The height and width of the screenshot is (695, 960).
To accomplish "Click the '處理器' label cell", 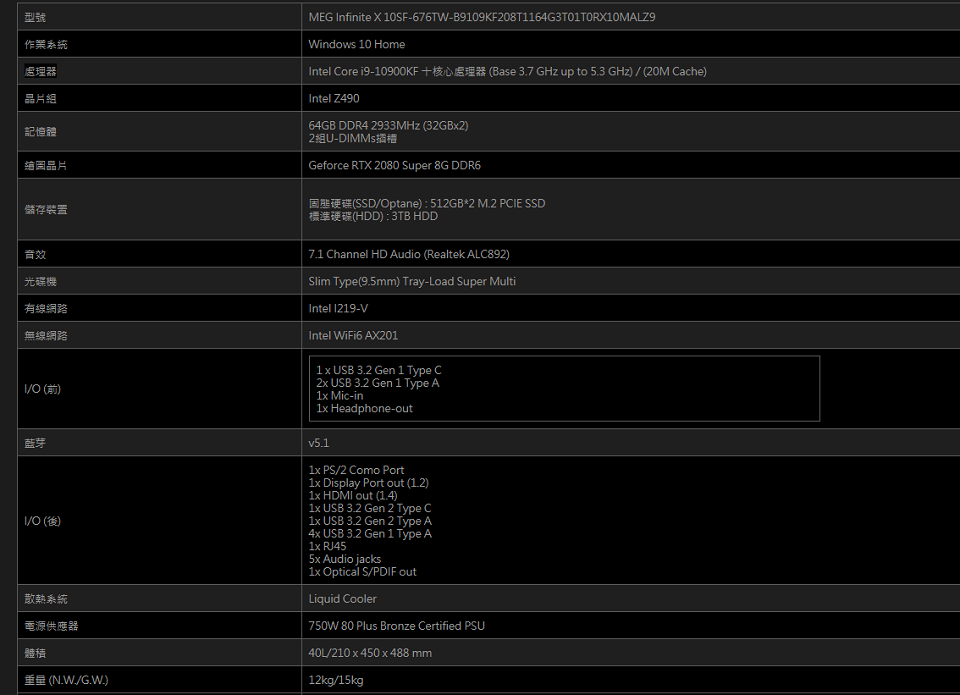I will [x=159, y=71].
